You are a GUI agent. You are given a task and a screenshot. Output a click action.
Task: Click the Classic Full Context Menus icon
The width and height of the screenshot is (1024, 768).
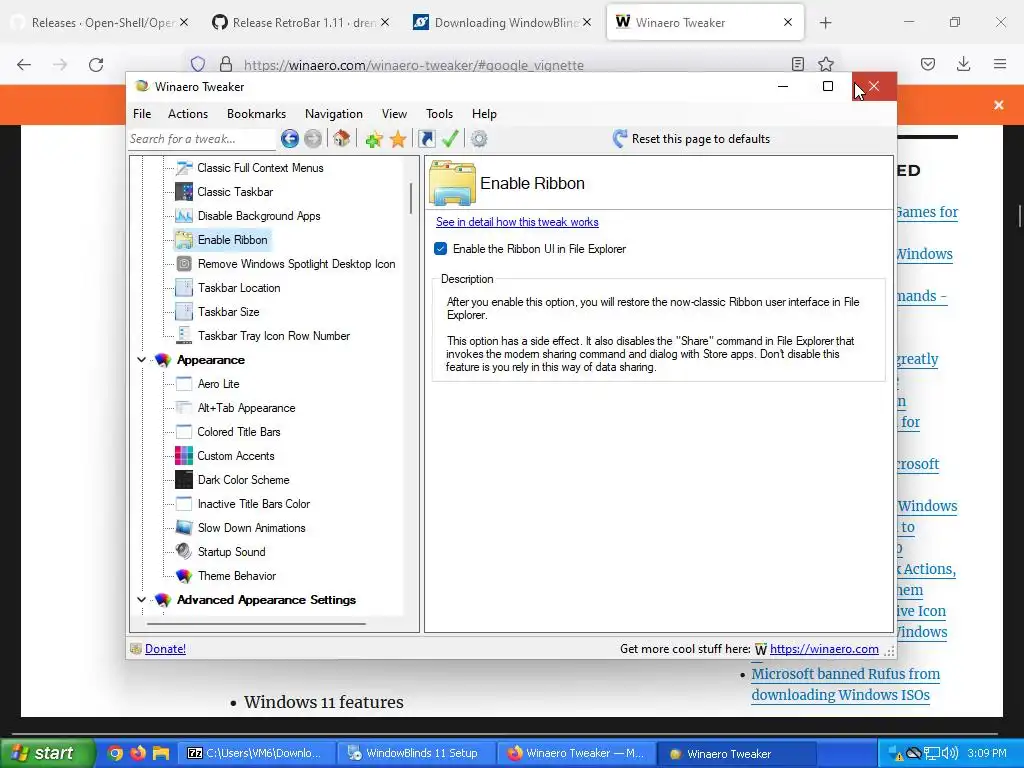(184, 168)
